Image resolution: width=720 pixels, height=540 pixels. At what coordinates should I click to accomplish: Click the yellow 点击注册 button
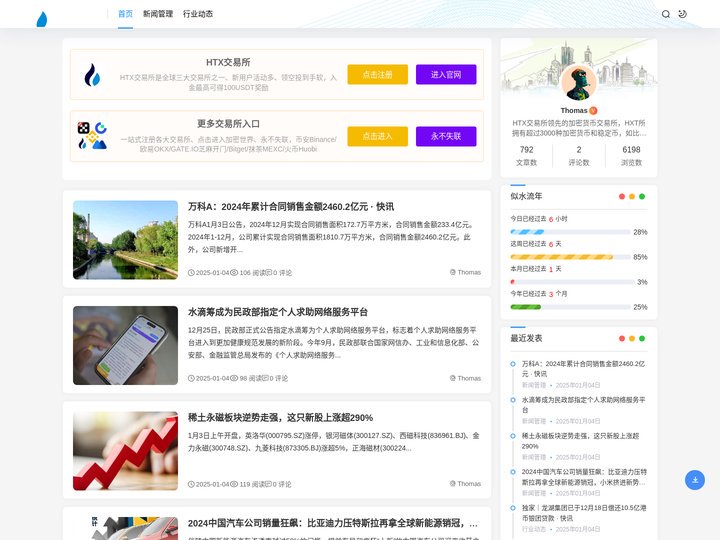(x=377, y=74)
